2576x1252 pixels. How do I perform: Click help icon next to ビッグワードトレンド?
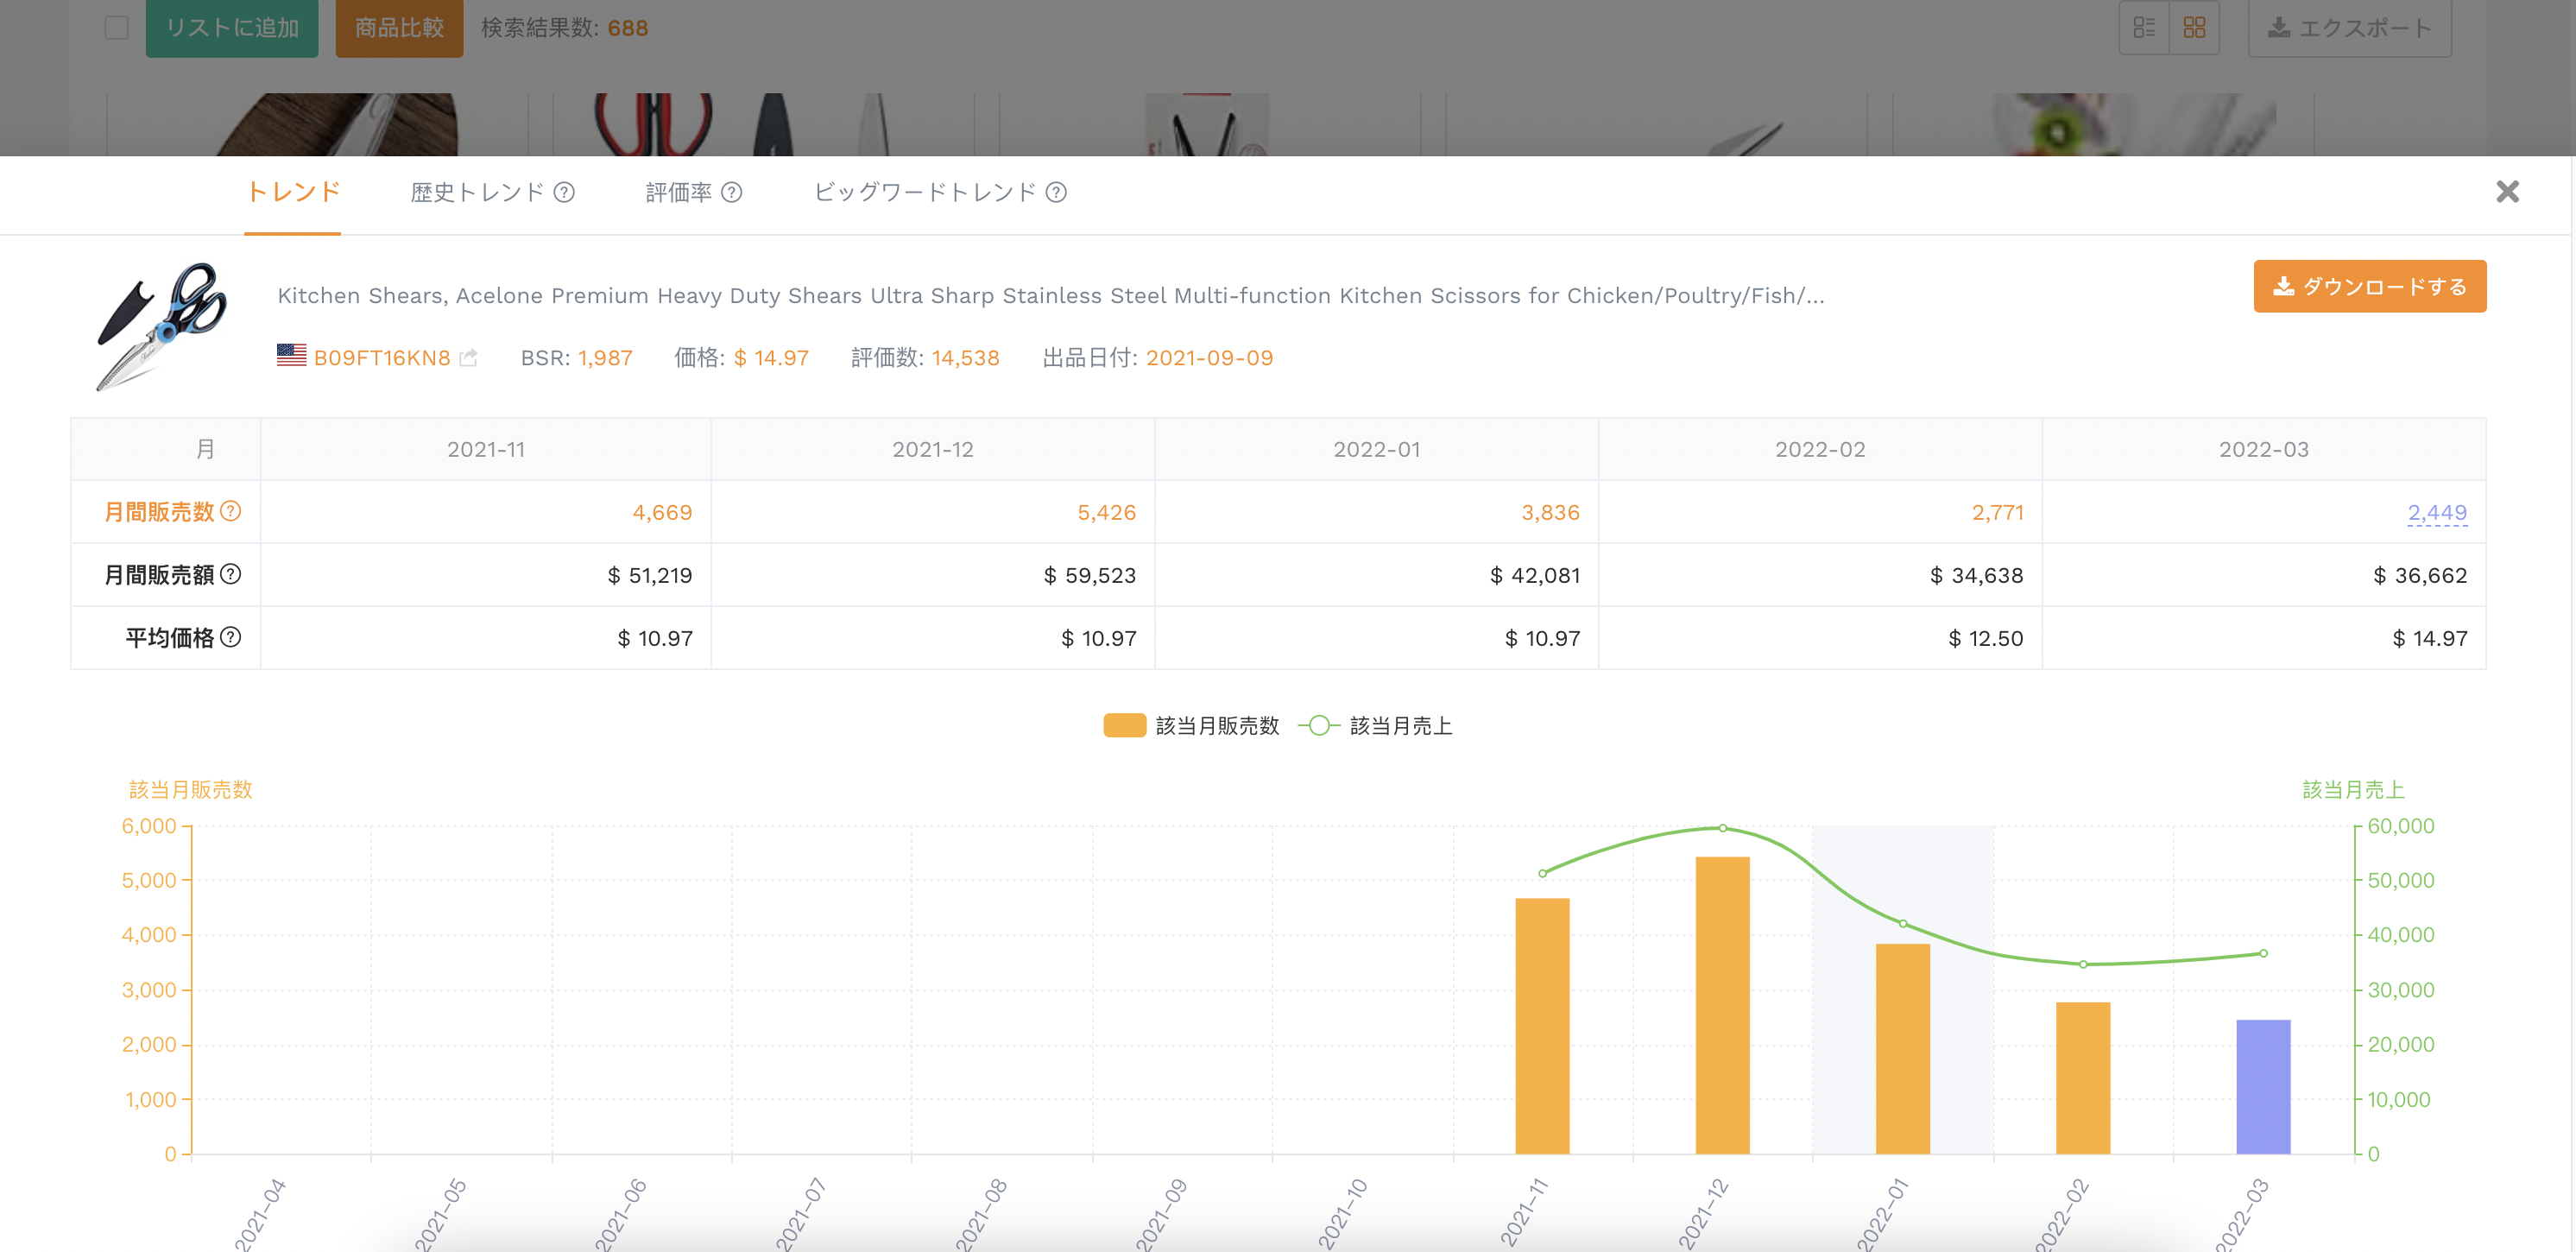click(1056, 192)
